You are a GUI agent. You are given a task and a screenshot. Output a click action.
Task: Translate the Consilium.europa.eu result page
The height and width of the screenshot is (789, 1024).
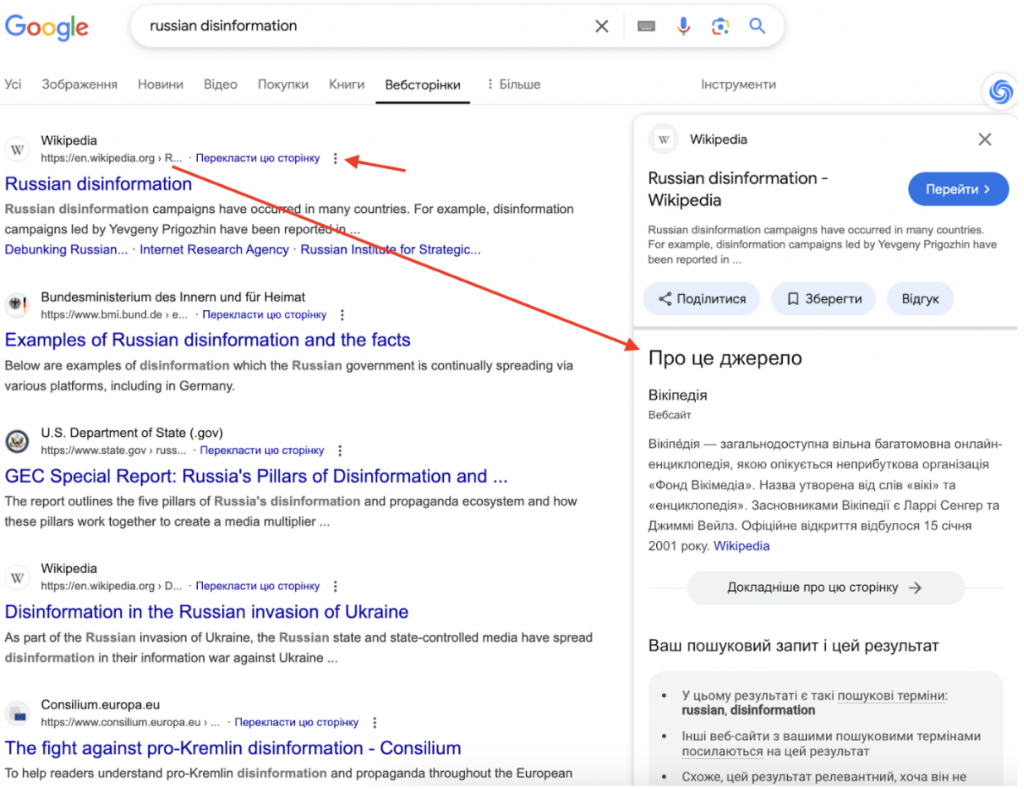(297, 722)
